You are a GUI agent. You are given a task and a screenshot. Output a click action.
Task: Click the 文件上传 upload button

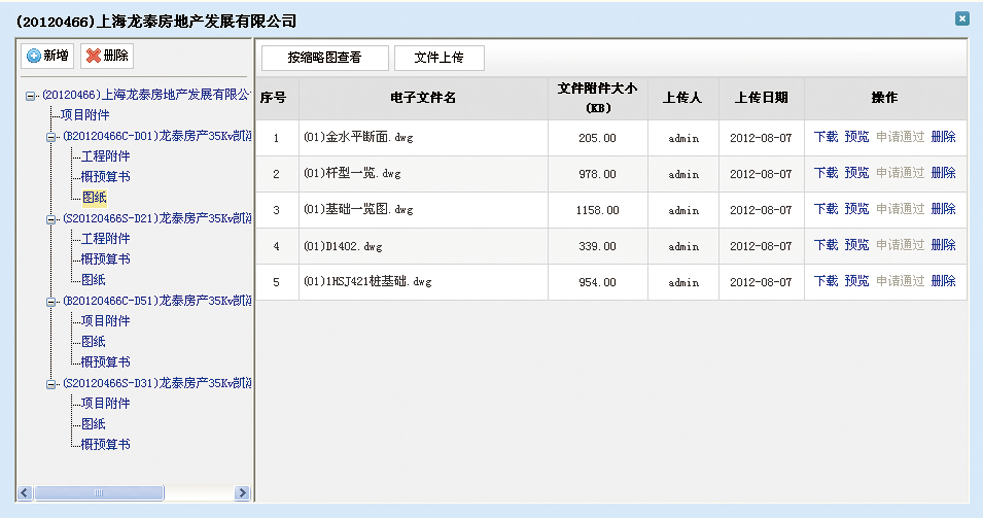(x=439, y=58)
